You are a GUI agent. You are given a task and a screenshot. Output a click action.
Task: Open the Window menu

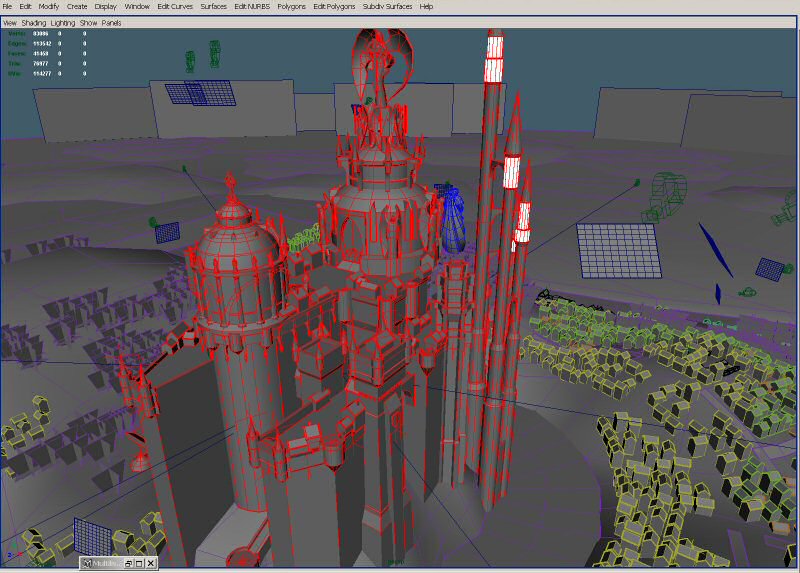click(x=137, y=6)
